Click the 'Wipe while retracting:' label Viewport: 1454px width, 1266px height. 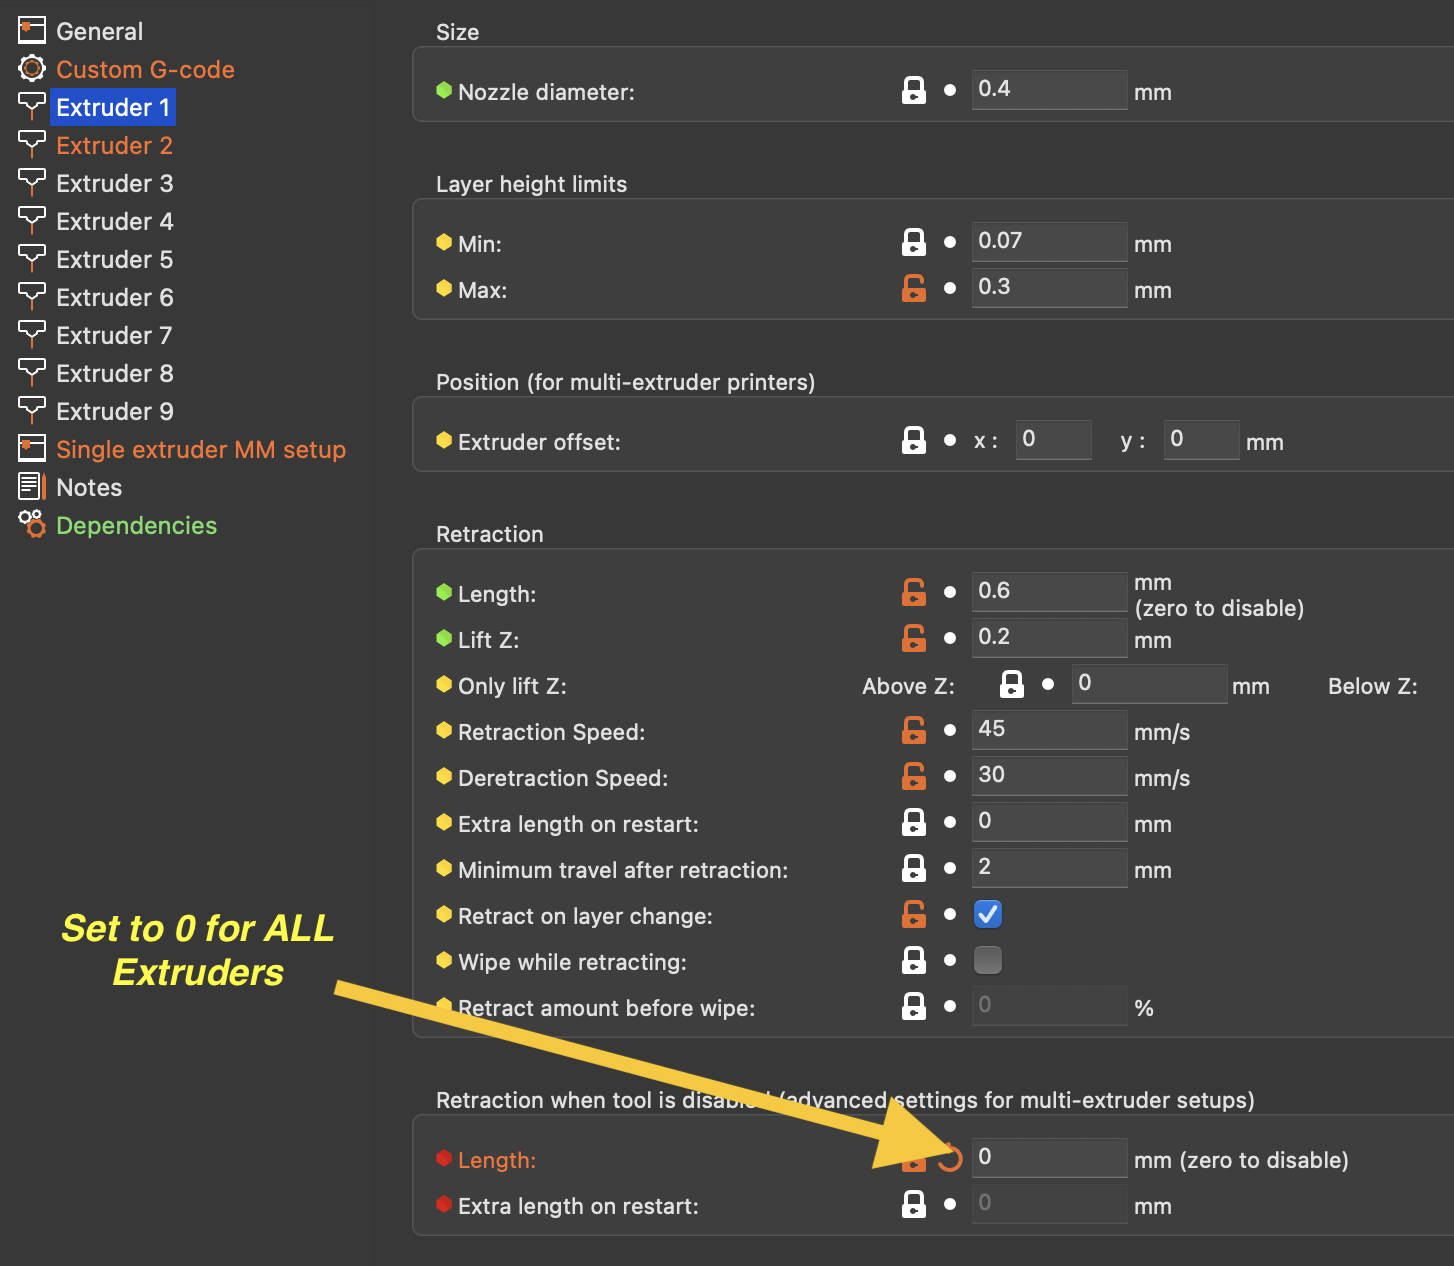click(x=572, y=962)
